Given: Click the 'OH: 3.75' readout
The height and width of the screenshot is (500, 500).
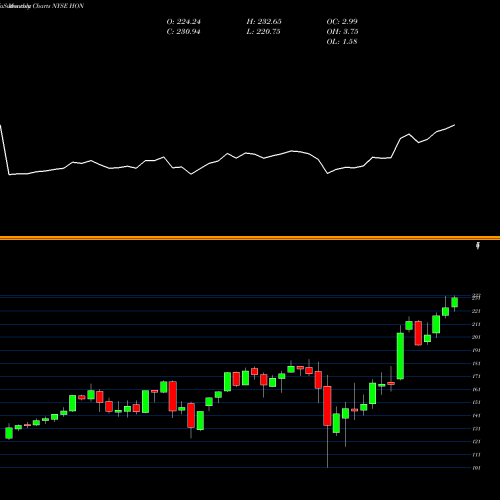Looking at the screenshot, I should [342, 32].
